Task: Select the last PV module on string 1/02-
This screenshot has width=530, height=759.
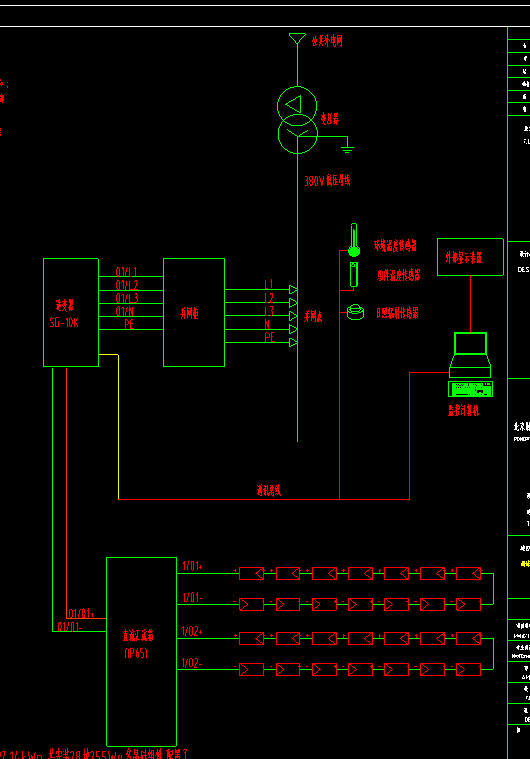Action: [x=469, y=669]
